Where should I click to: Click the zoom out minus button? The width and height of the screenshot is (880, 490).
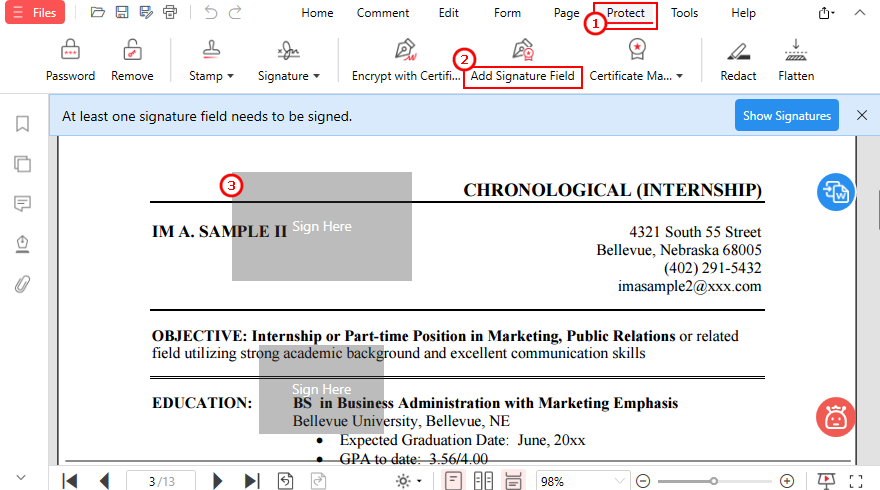coord(643,481)
